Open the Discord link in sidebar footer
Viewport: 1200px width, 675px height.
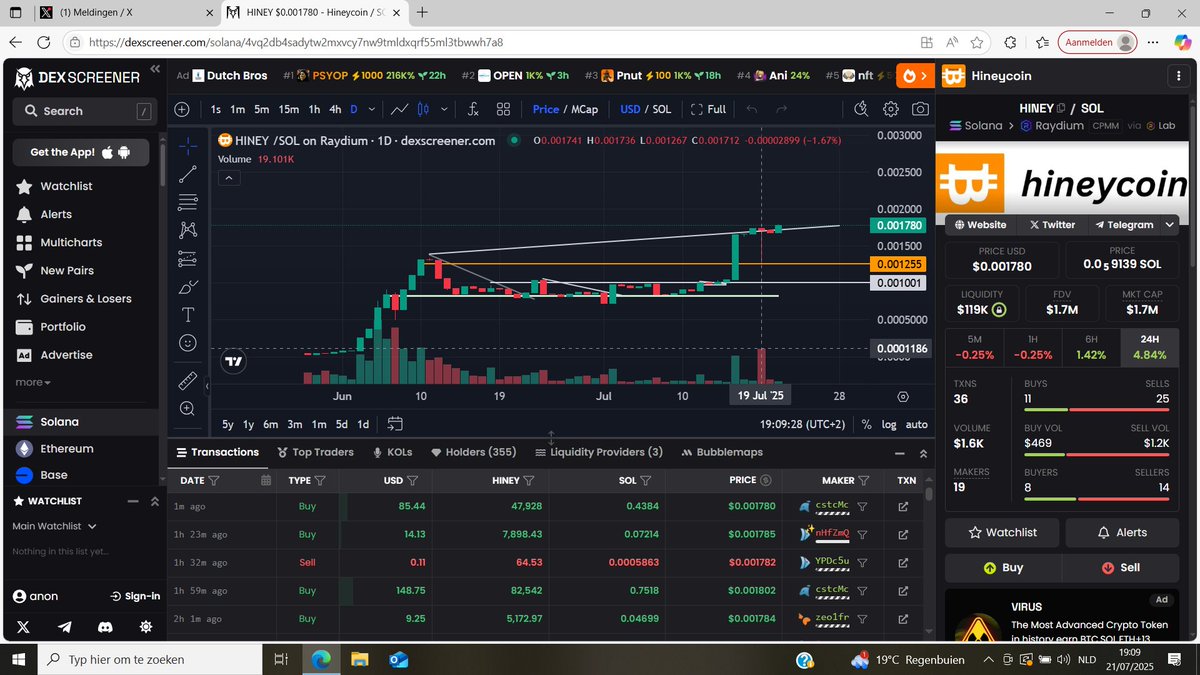coord(105,627)
